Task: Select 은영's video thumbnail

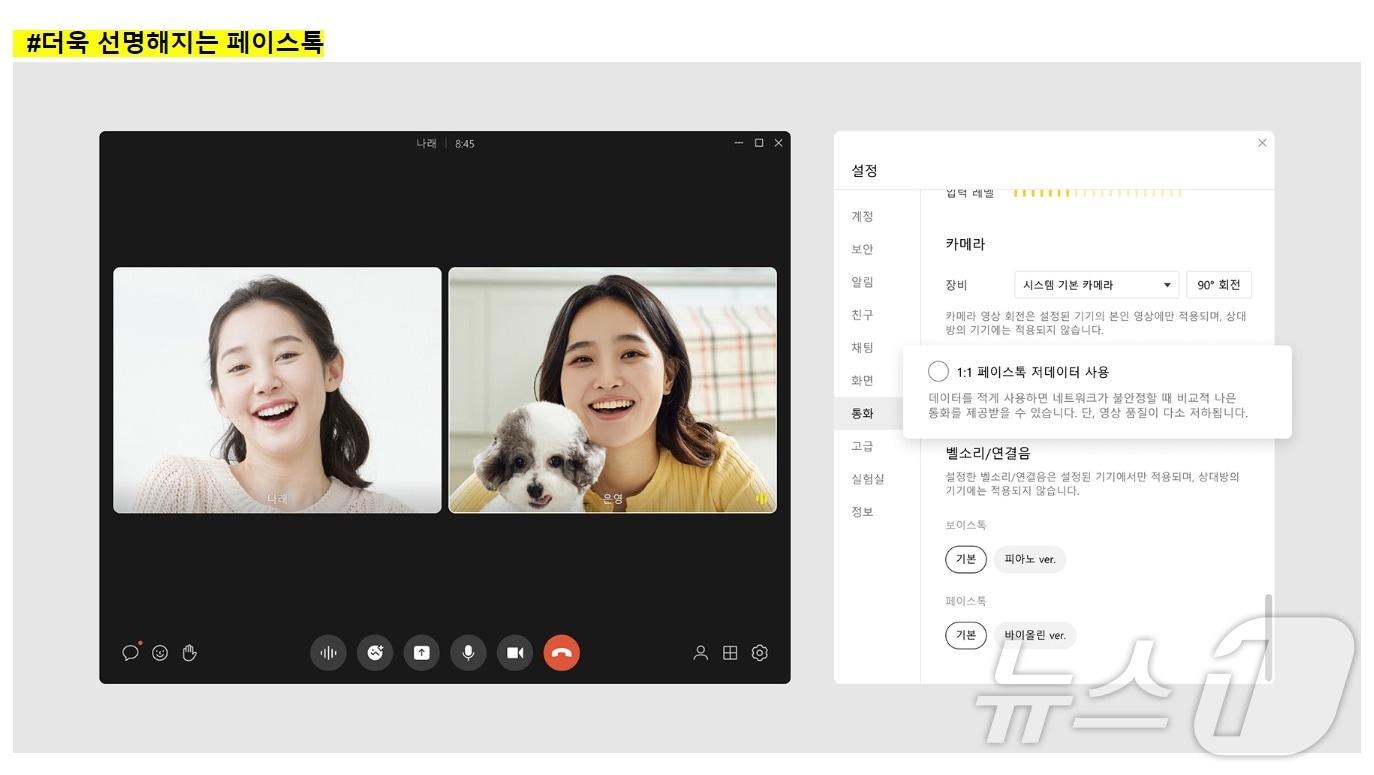Action: click(x=612, y=390)
